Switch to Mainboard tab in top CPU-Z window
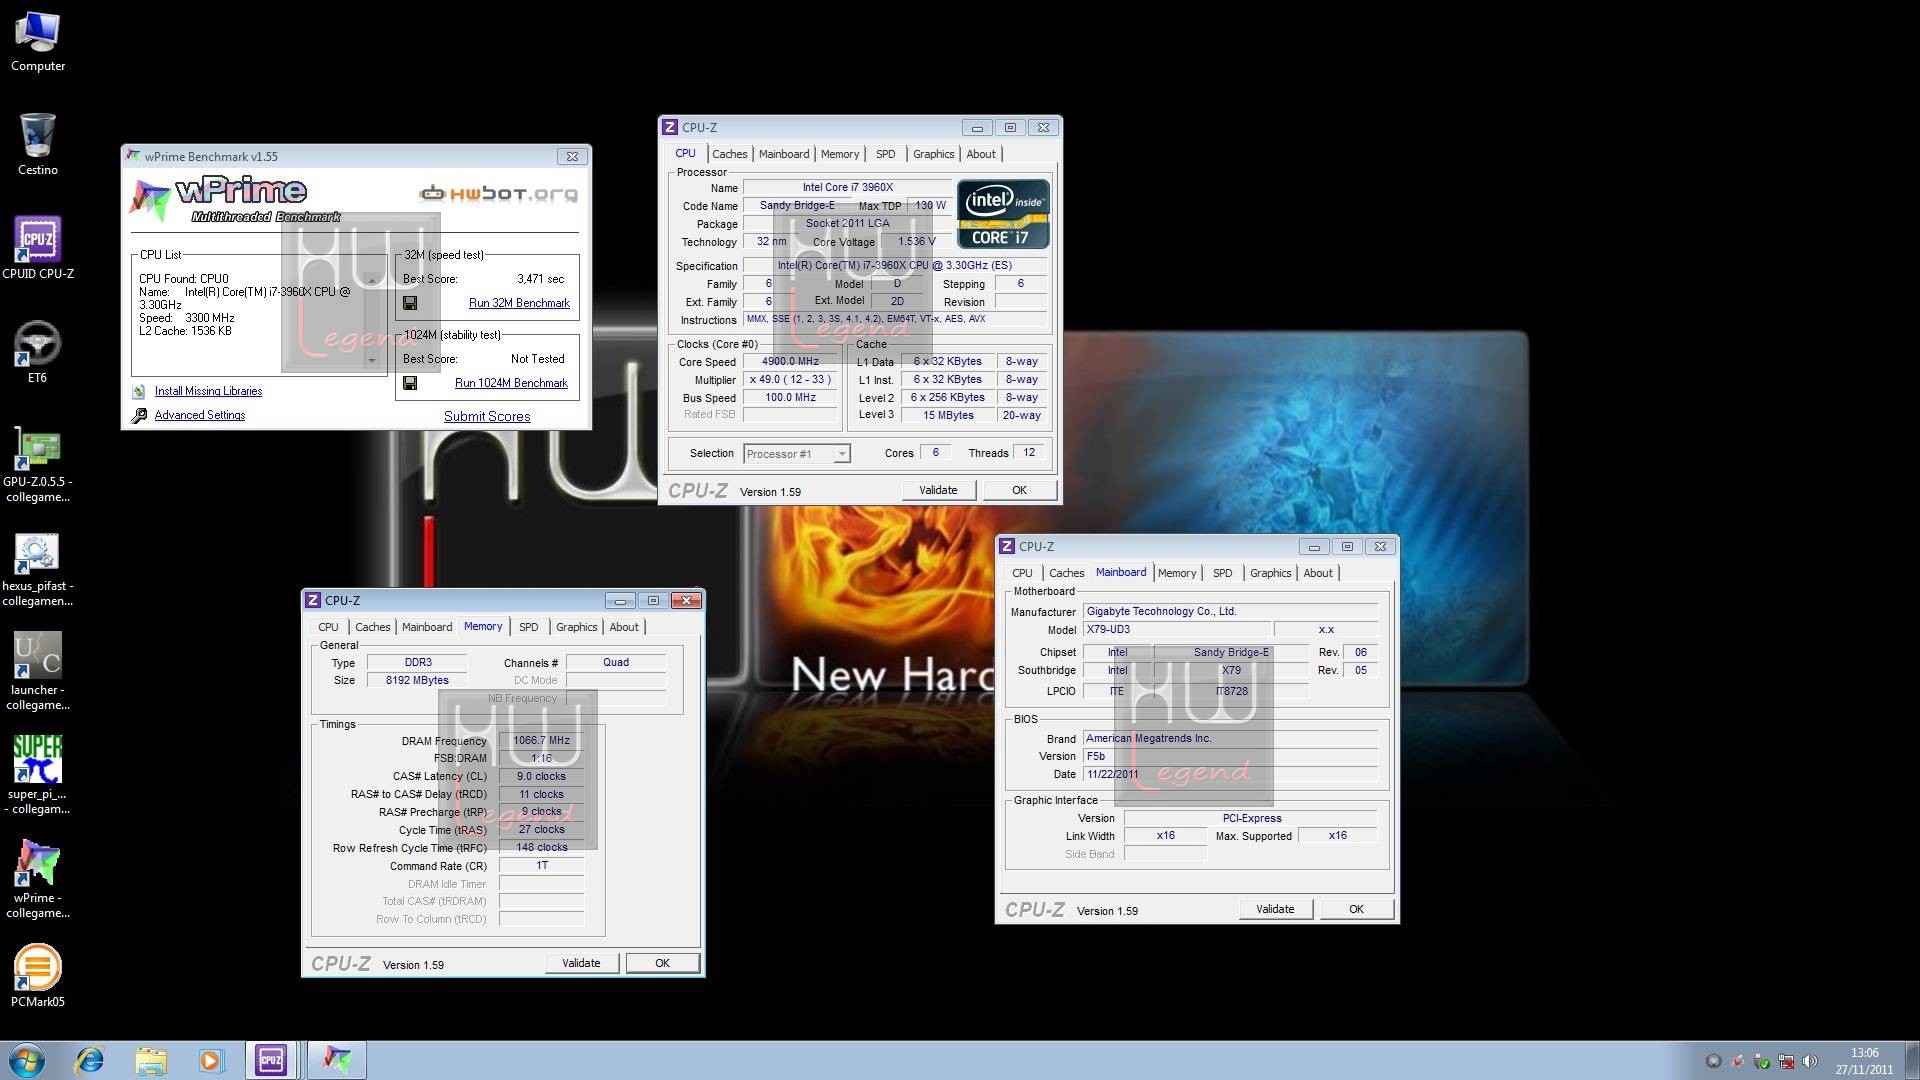This screenshot has height=1080, width=1920. [783, 154]
